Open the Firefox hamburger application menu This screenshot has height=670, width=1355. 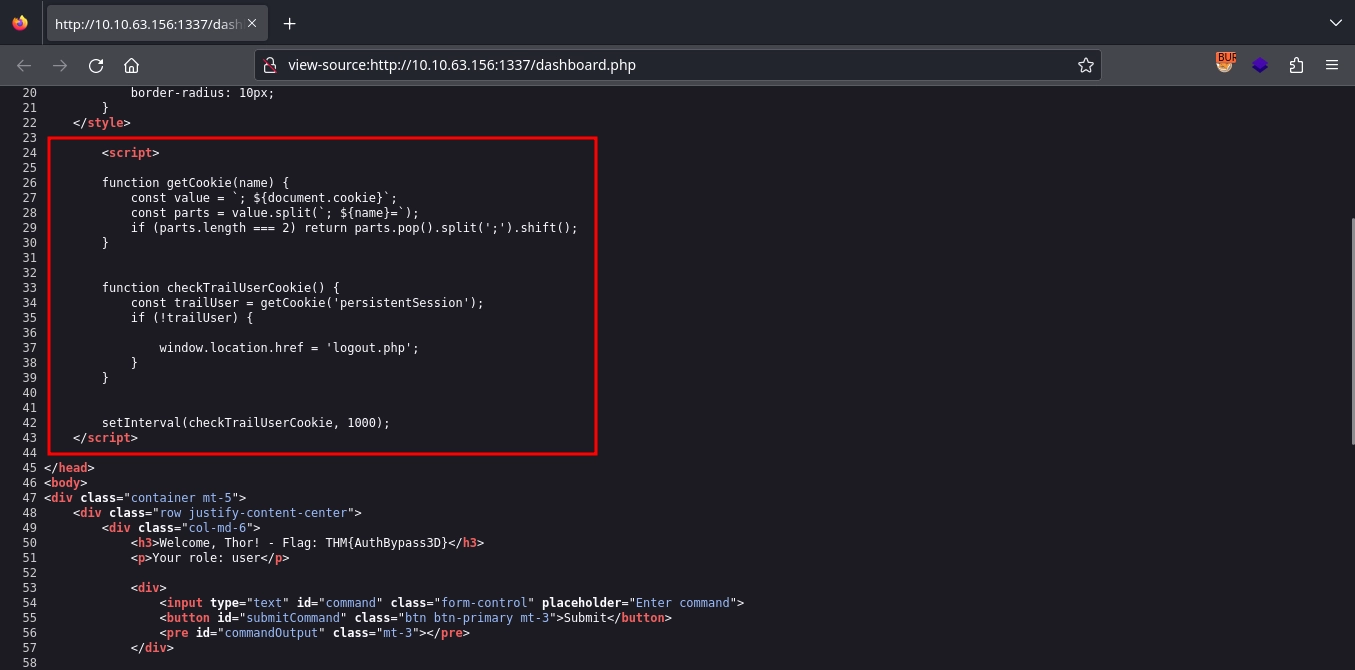coord(1331,66)
